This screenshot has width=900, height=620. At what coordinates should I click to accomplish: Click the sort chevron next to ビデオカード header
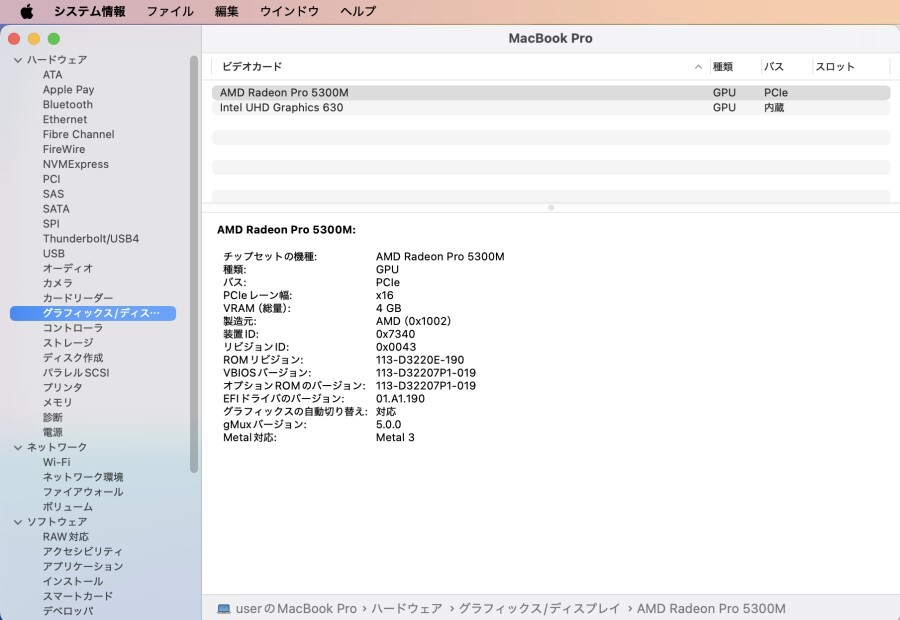click(699, 64)
